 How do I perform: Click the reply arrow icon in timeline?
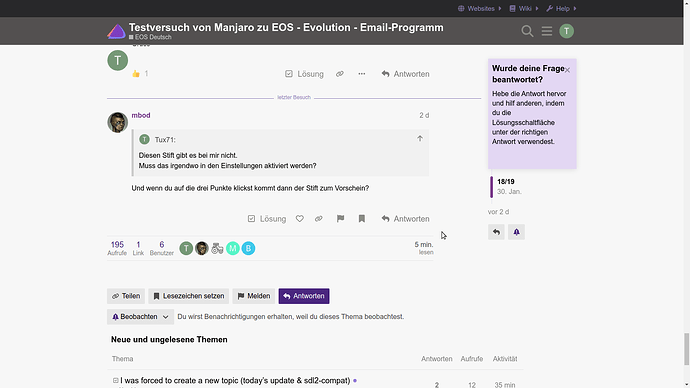tap(496, 232)
